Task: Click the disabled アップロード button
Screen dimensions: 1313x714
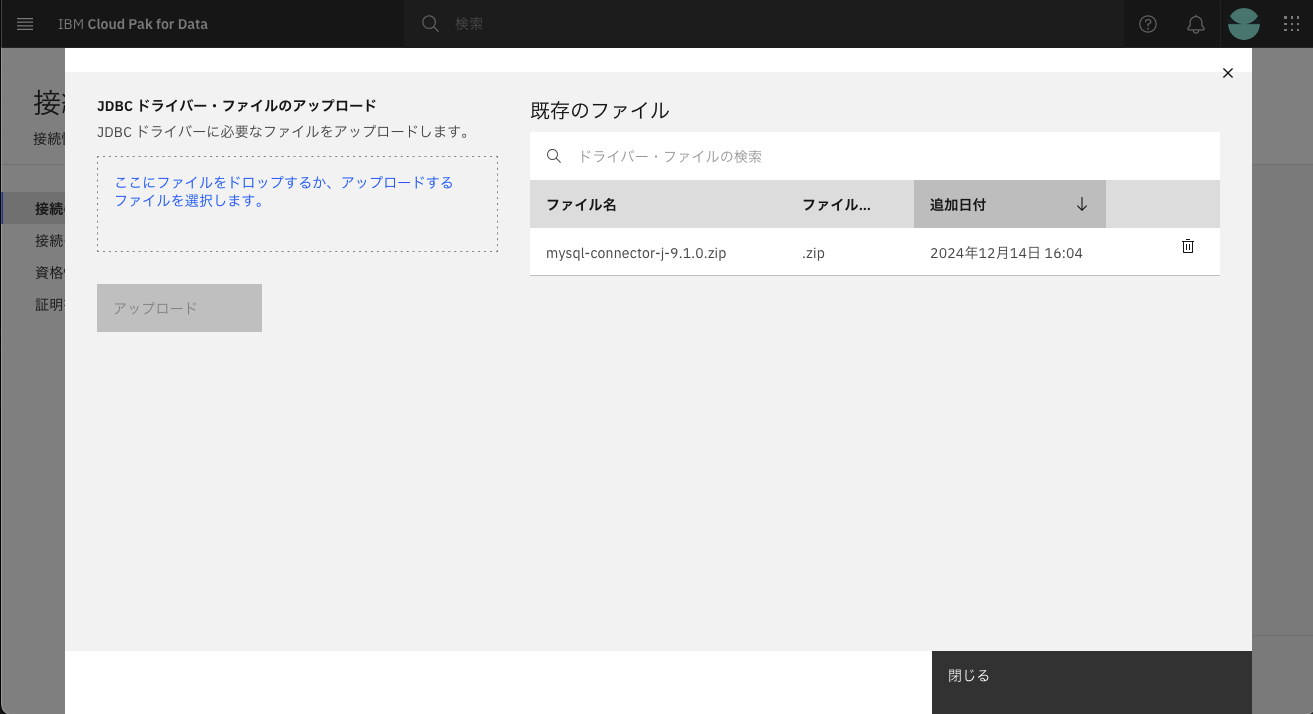Action: tap(179, 307)
